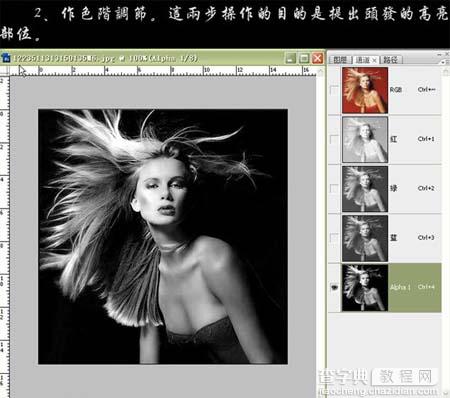Viewport: 450px width, 398px height.
Task: Hide the Alpha 1 channel with its eye icon
Action: 334,287
